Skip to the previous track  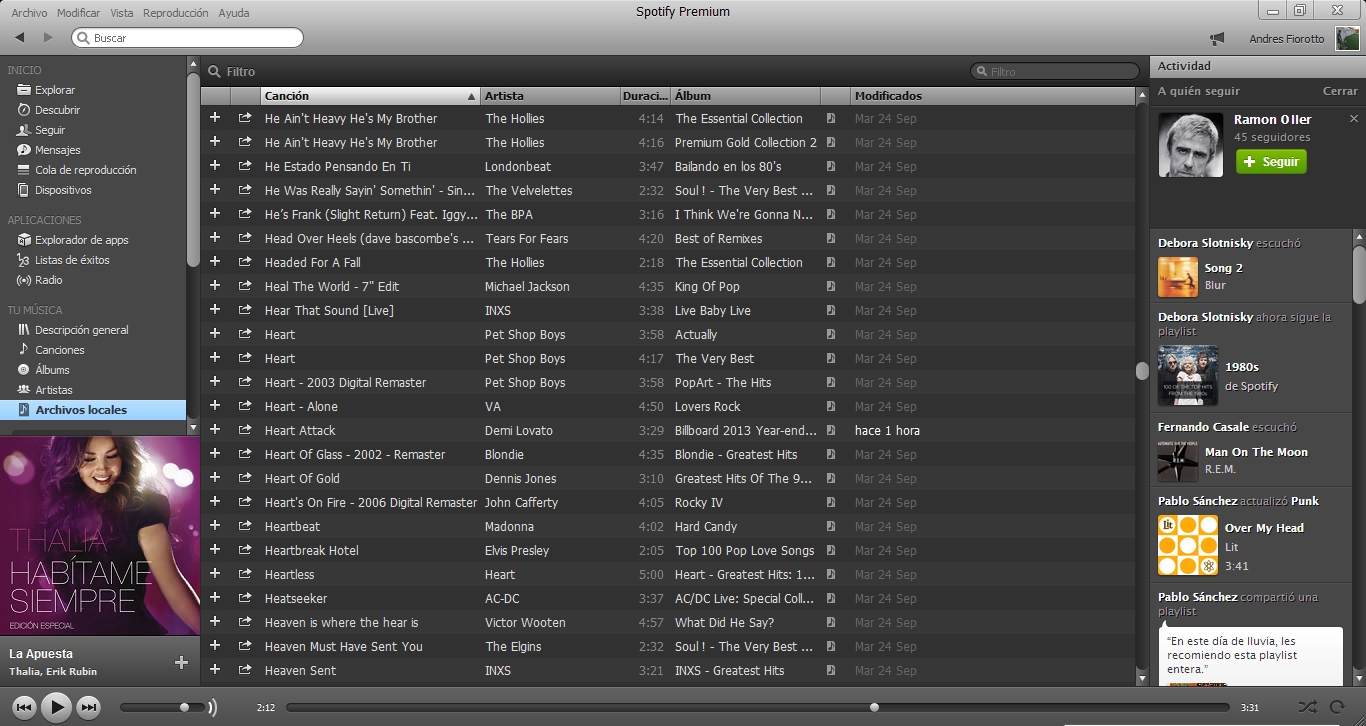25,707
